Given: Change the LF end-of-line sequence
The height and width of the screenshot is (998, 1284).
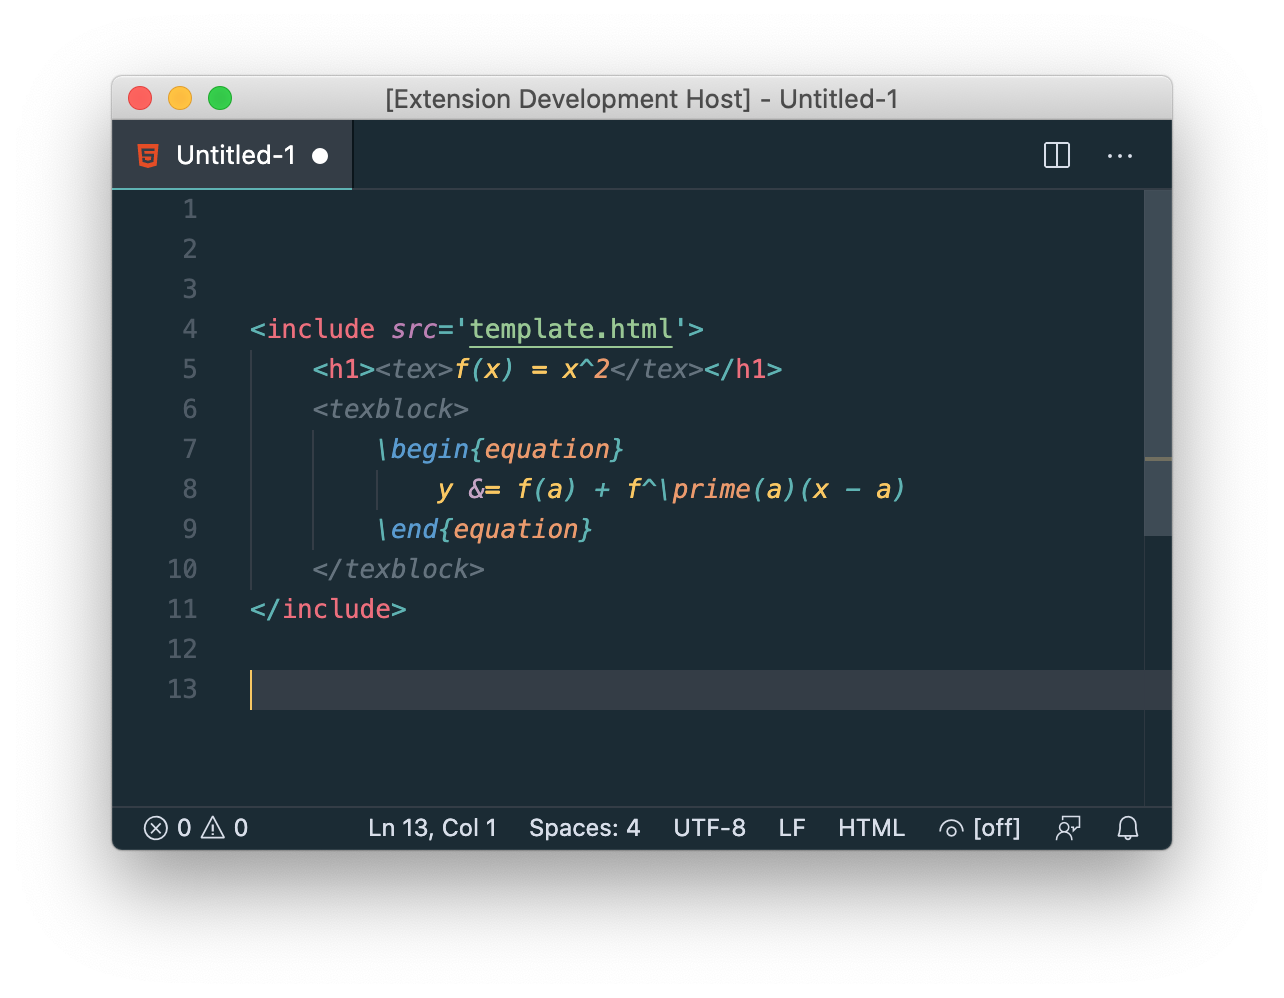Looking at the screenshot, I should pyautogui.click(x=792, y=828).
